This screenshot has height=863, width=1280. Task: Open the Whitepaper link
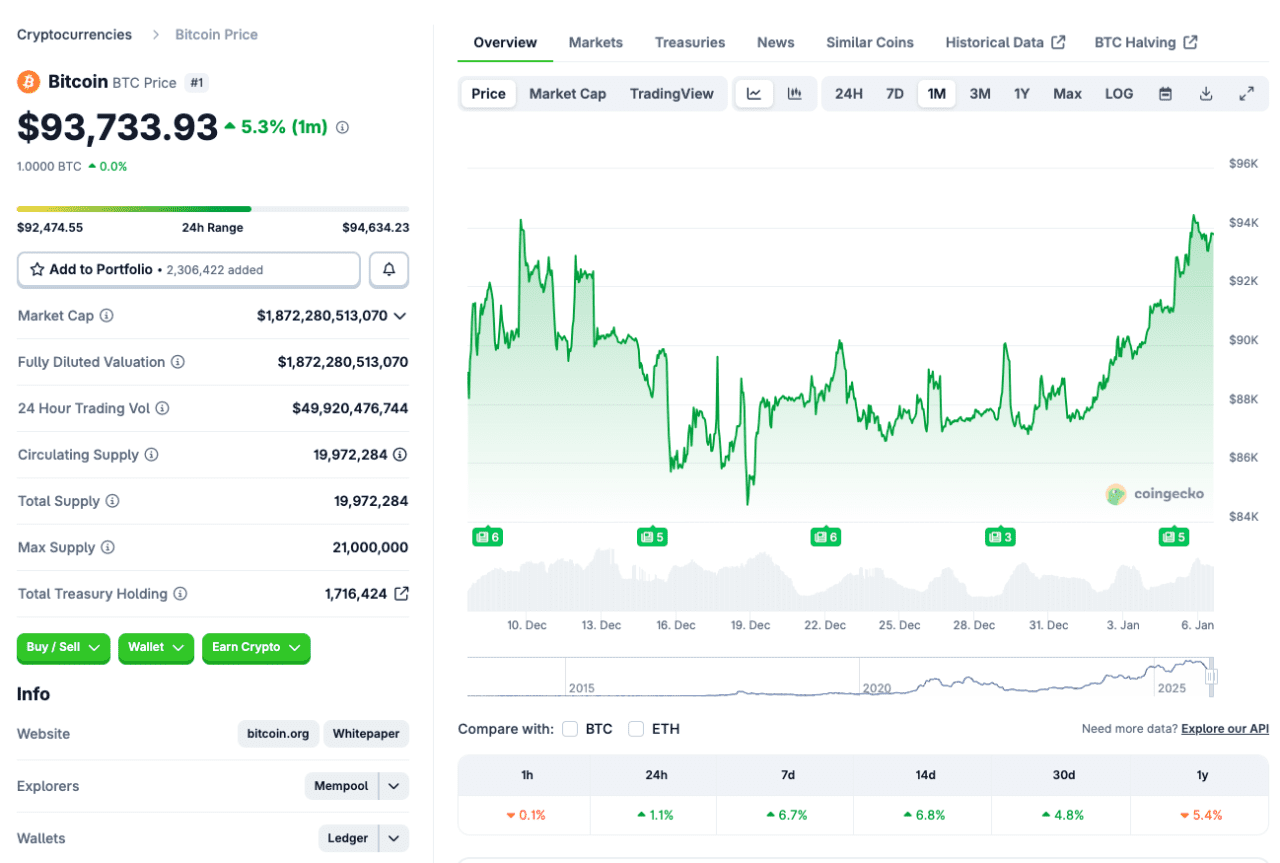[x=366, y=734]
